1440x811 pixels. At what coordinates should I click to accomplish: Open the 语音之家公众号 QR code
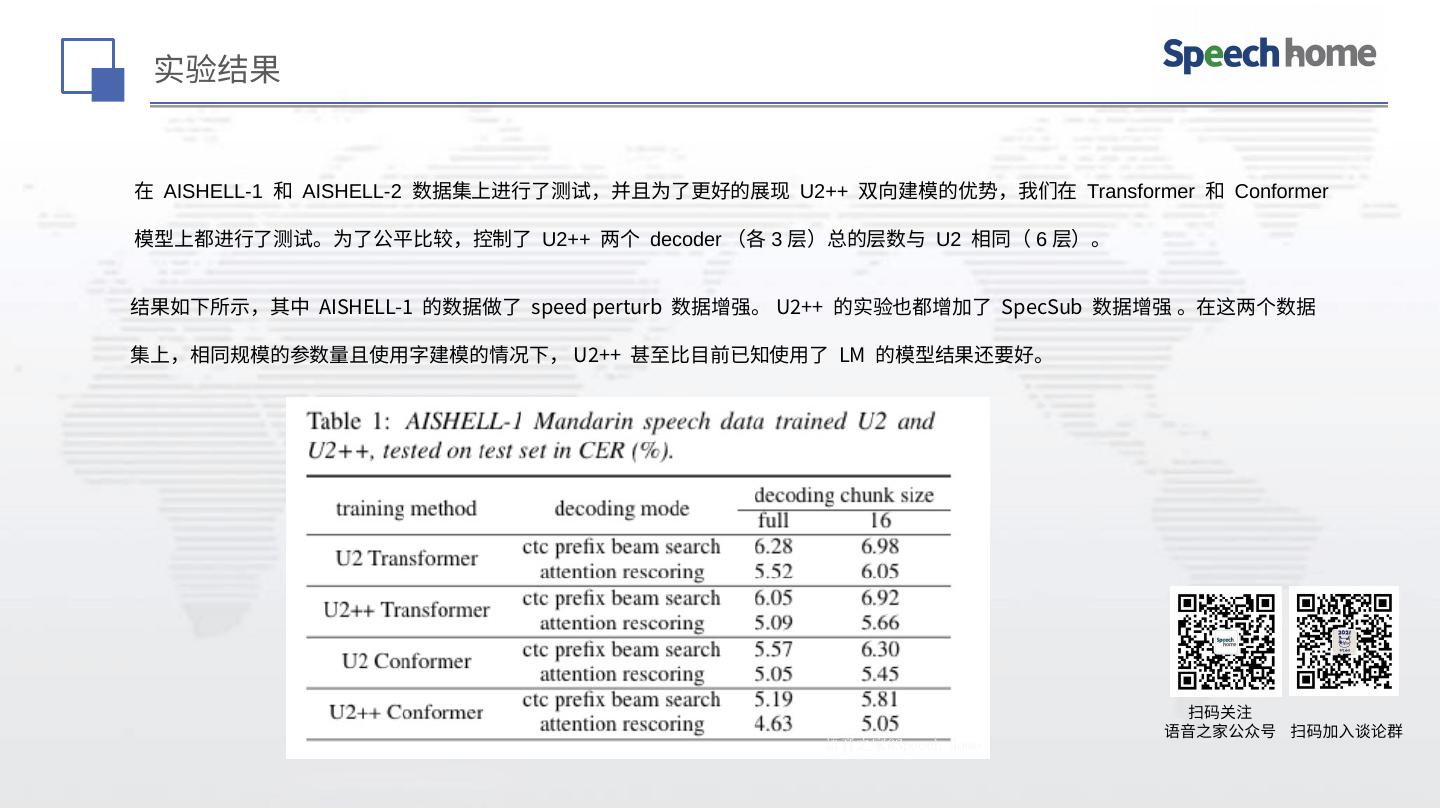[1226, 641]
